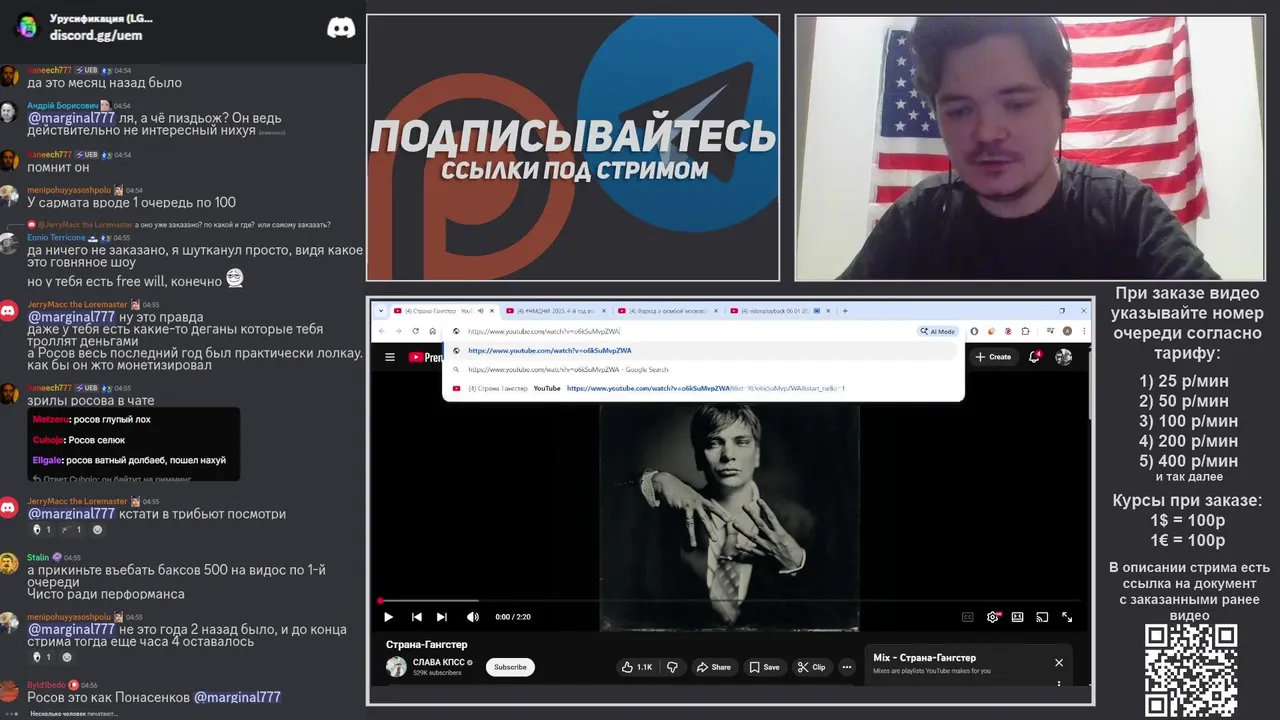Image resolution: width=1280 pixels, height=720 pixels.
Task: Like the video with 1.1K likes
Action: pos(637,667)
